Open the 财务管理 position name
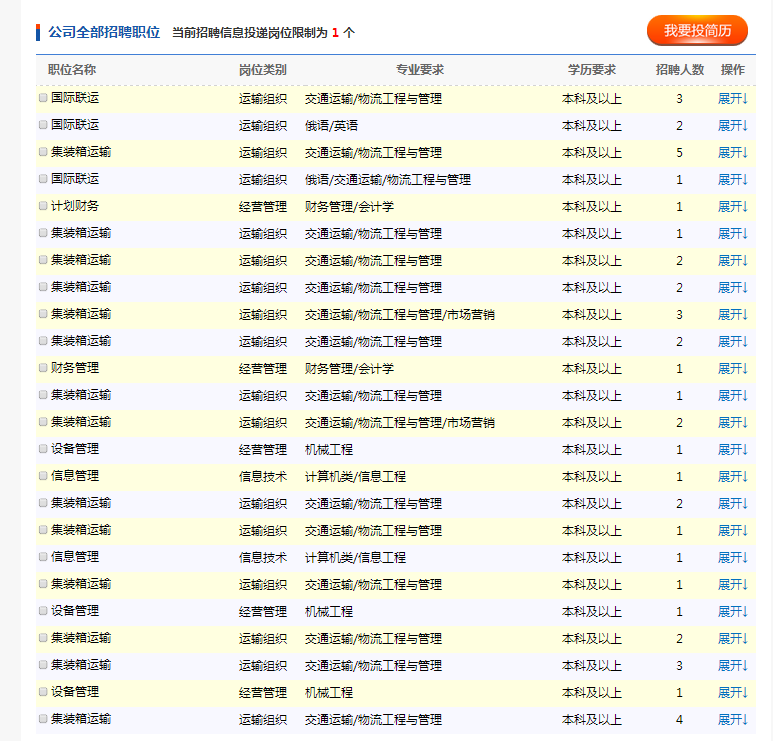This screenshot has height=741, width=773. (75, 368)
